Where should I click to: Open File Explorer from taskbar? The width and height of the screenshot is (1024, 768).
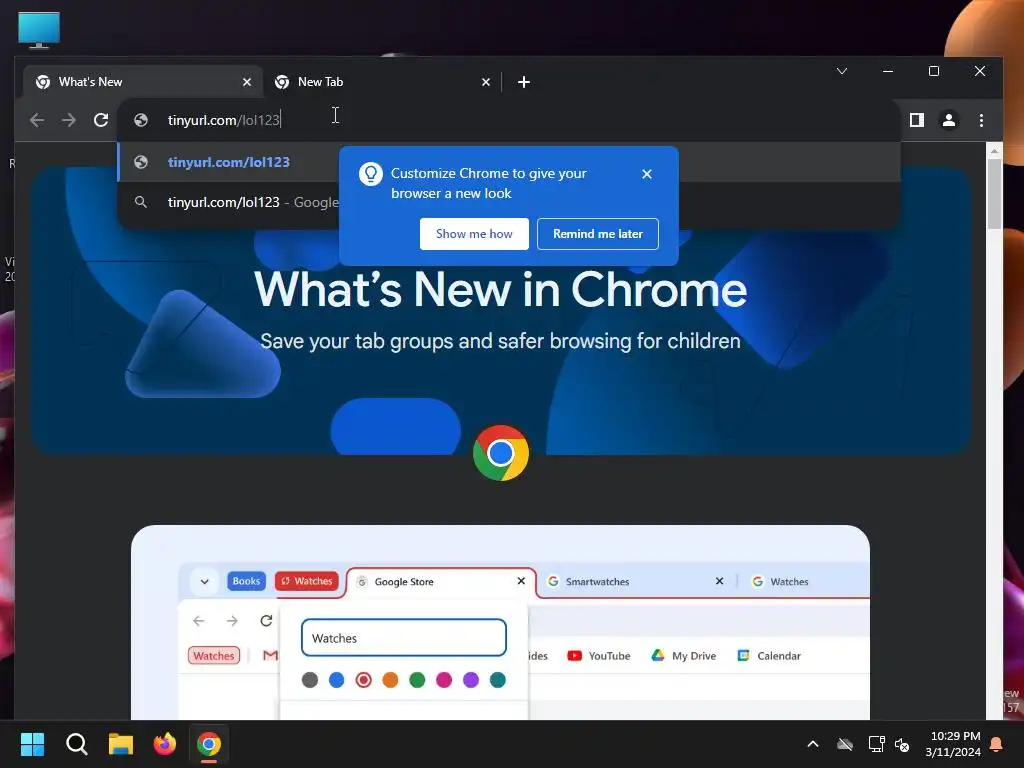click(x=121, y=744)
